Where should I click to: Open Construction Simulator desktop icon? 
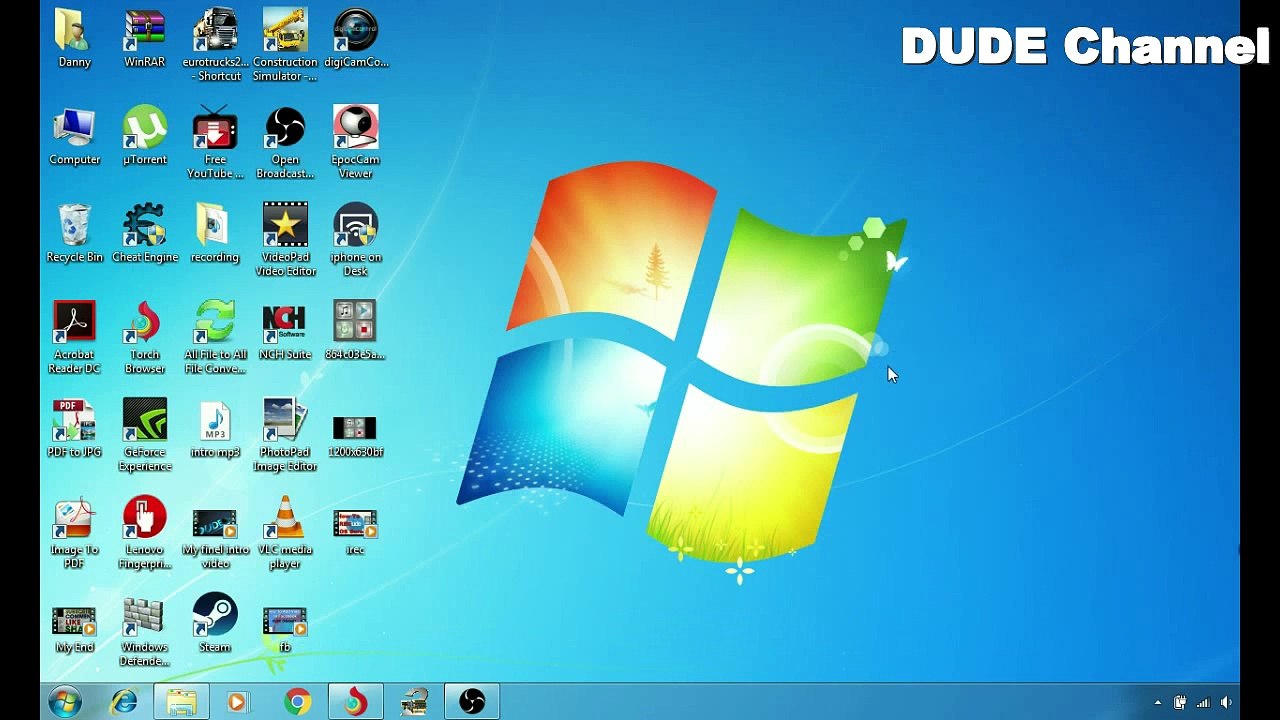click(285, 45)
